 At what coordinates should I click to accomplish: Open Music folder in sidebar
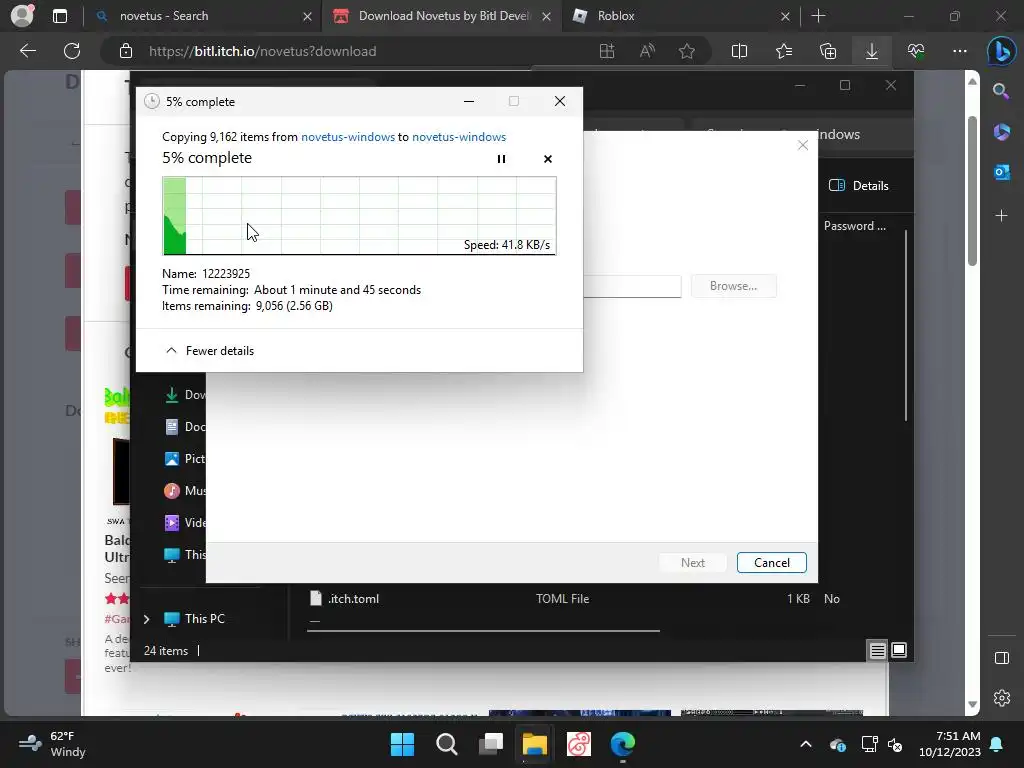click(184, 490)
